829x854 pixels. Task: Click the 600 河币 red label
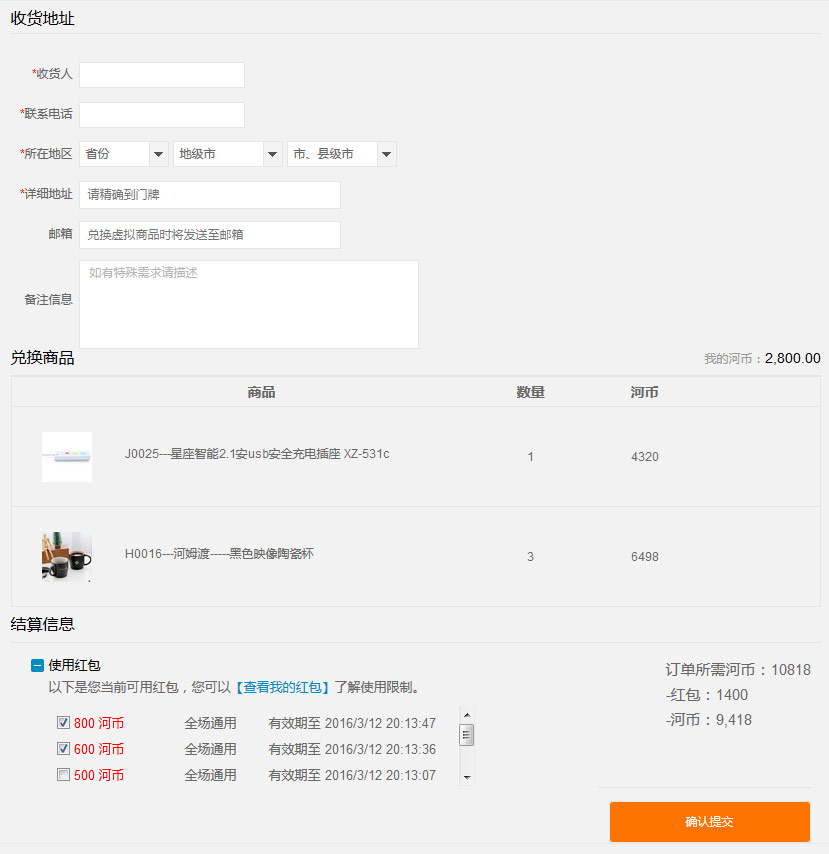(x=99, y=749)
